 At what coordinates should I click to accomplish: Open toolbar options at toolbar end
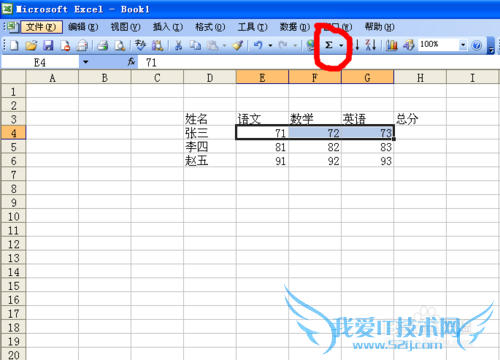coord(490,45)
